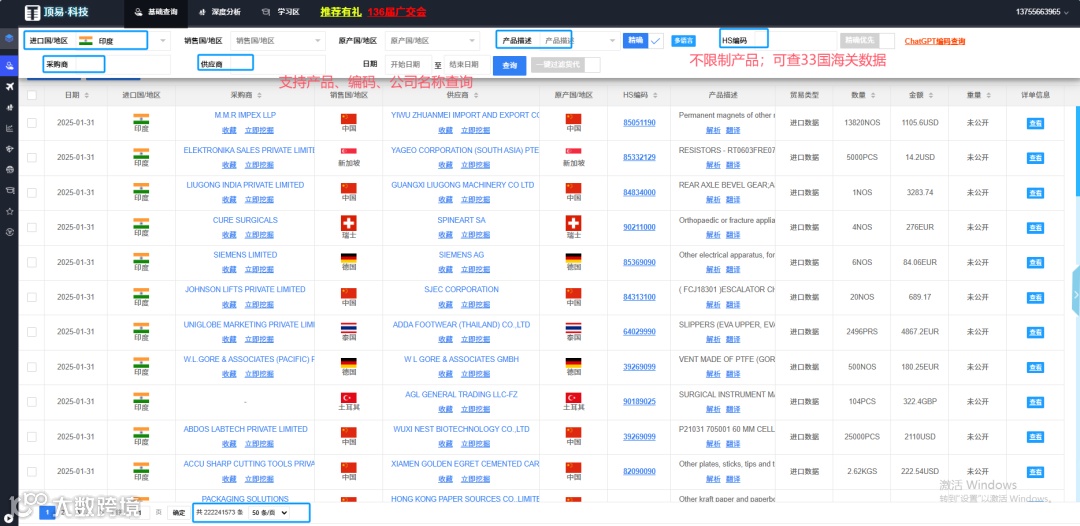Screen dimensions: 1080x526
Task: Check the LIUGONG INDIA row checkbox
Action: coord(32,193)
